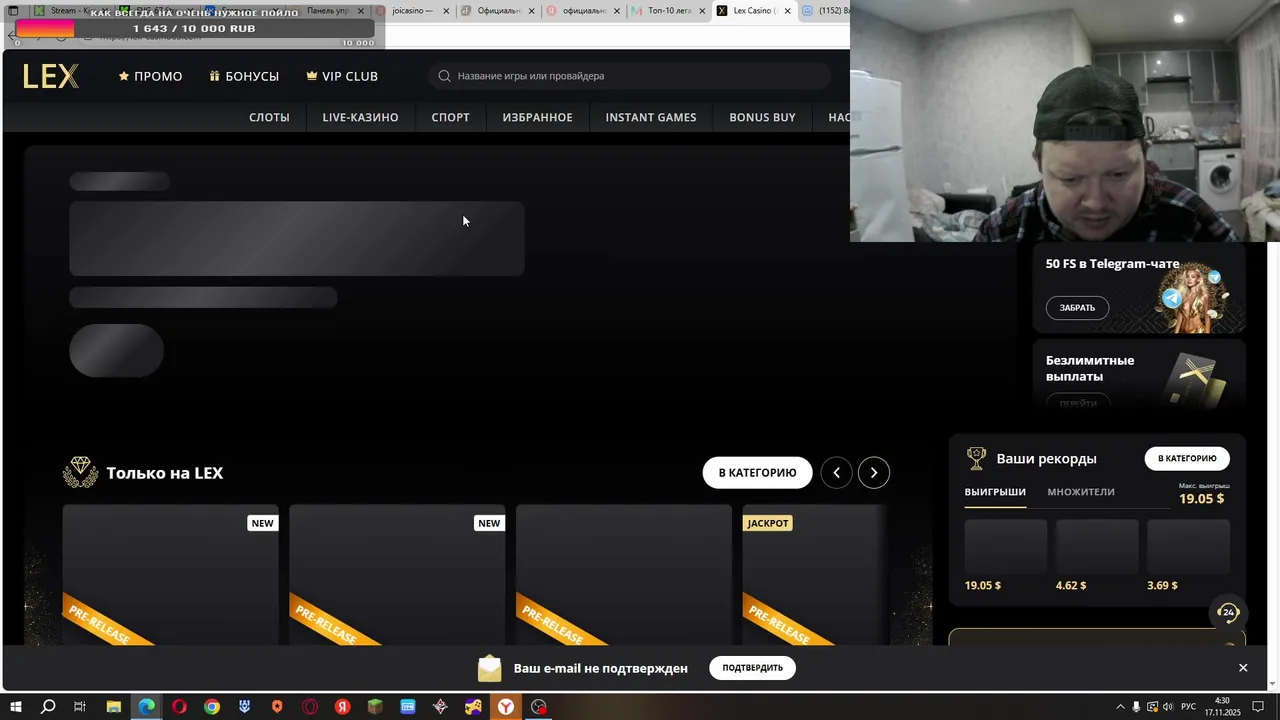Switch to the ИЗБРАННОЕ category
This screenshot has height=720, width=1280.
click(x=537, y=117)
